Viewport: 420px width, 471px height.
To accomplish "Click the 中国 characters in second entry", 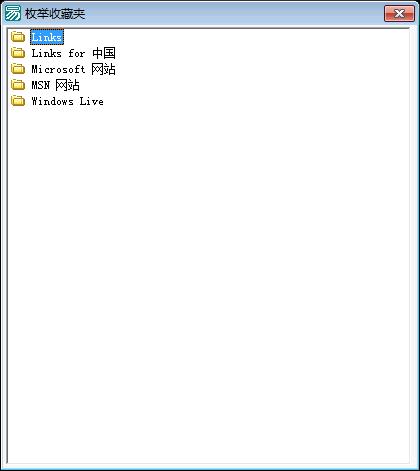I will (104, 53).
